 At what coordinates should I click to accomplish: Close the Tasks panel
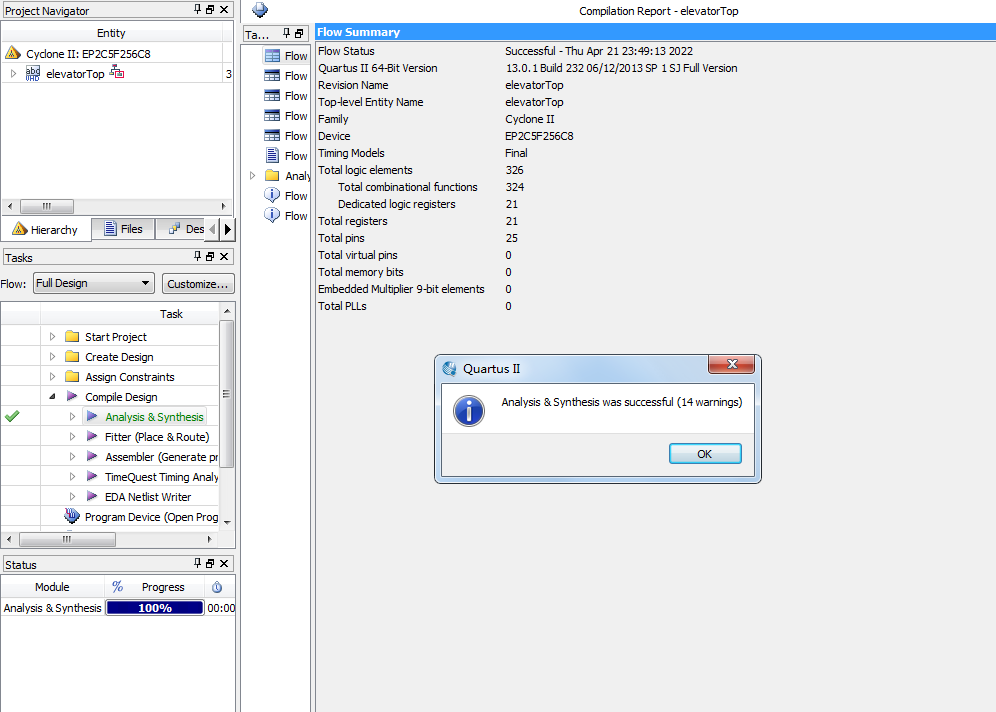click(x=224, y=257)
